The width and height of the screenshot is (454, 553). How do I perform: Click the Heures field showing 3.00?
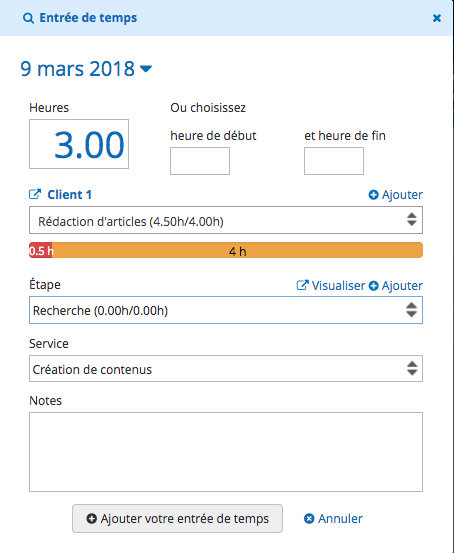click(79, 144)
